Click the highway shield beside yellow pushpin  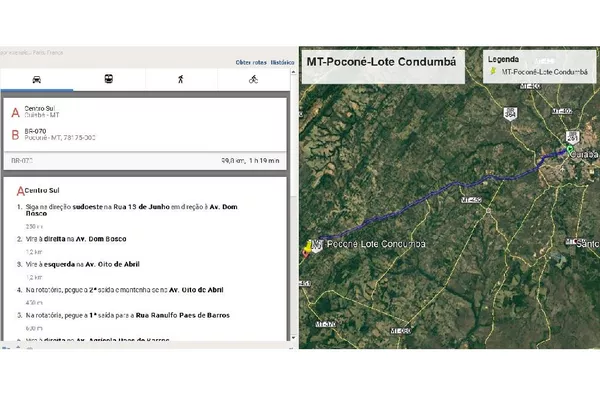(317, 246)
